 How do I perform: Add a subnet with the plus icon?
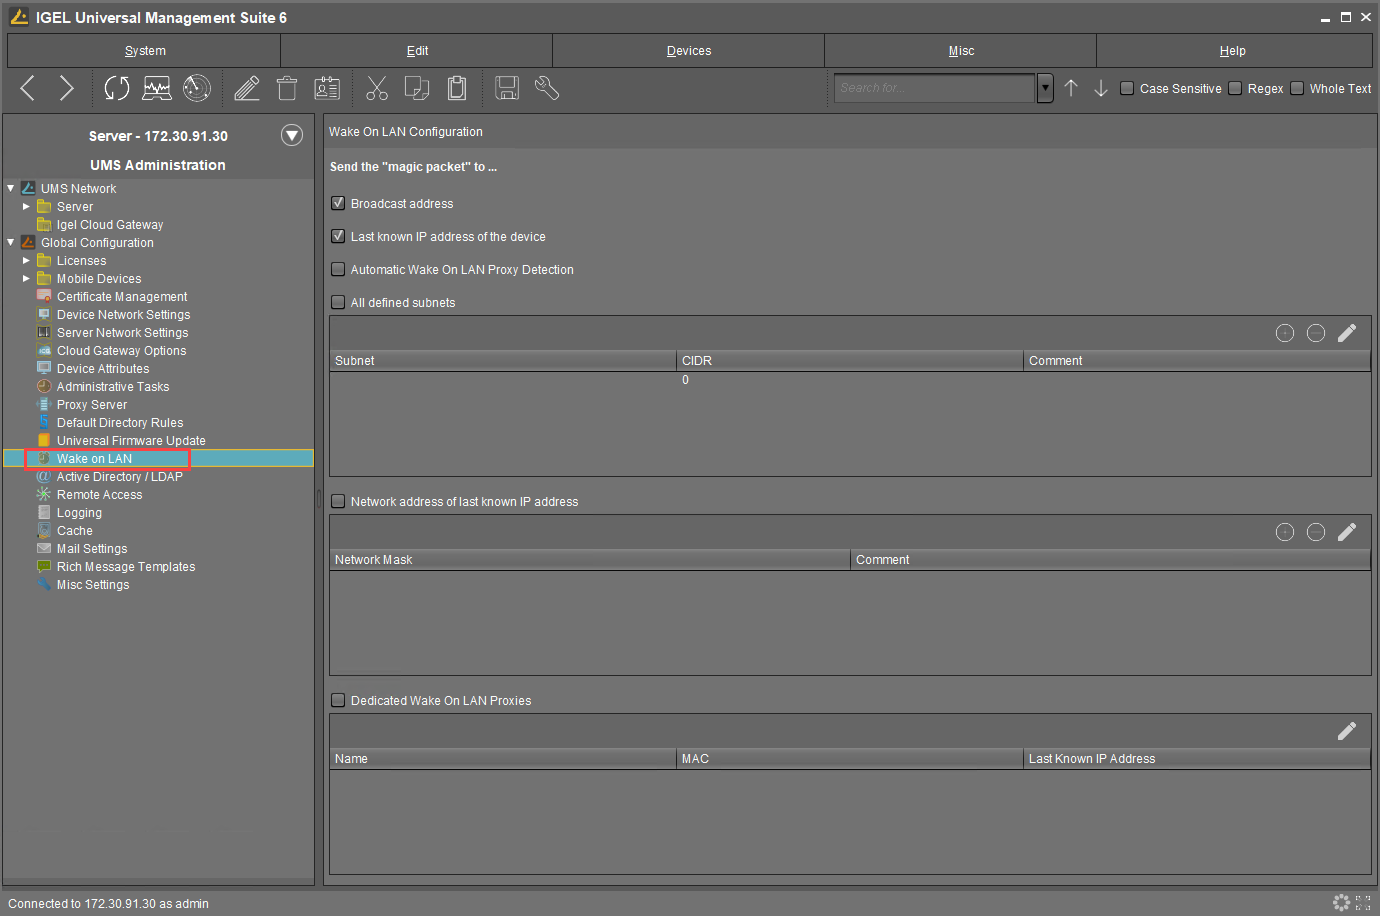(x=1285, y=333)
